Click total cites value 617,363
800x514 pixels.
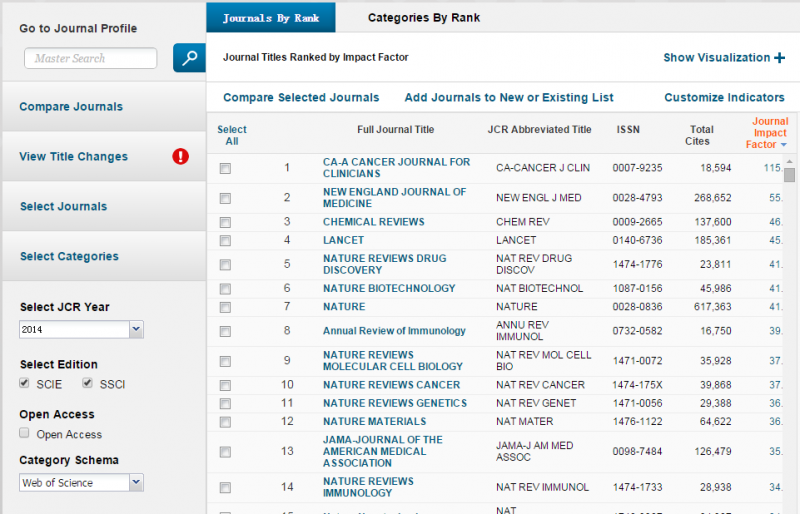tap(712, 307)
